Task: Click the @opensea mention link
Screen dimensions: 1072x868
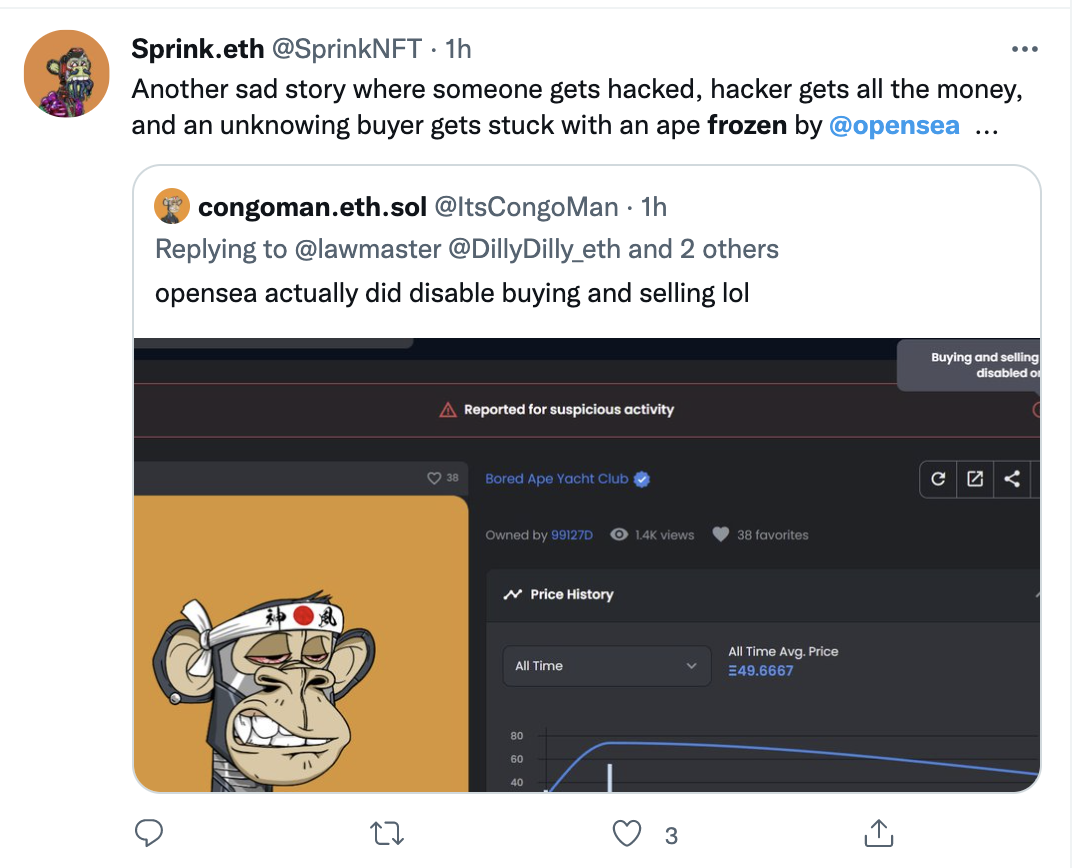Action: point(894,125)
